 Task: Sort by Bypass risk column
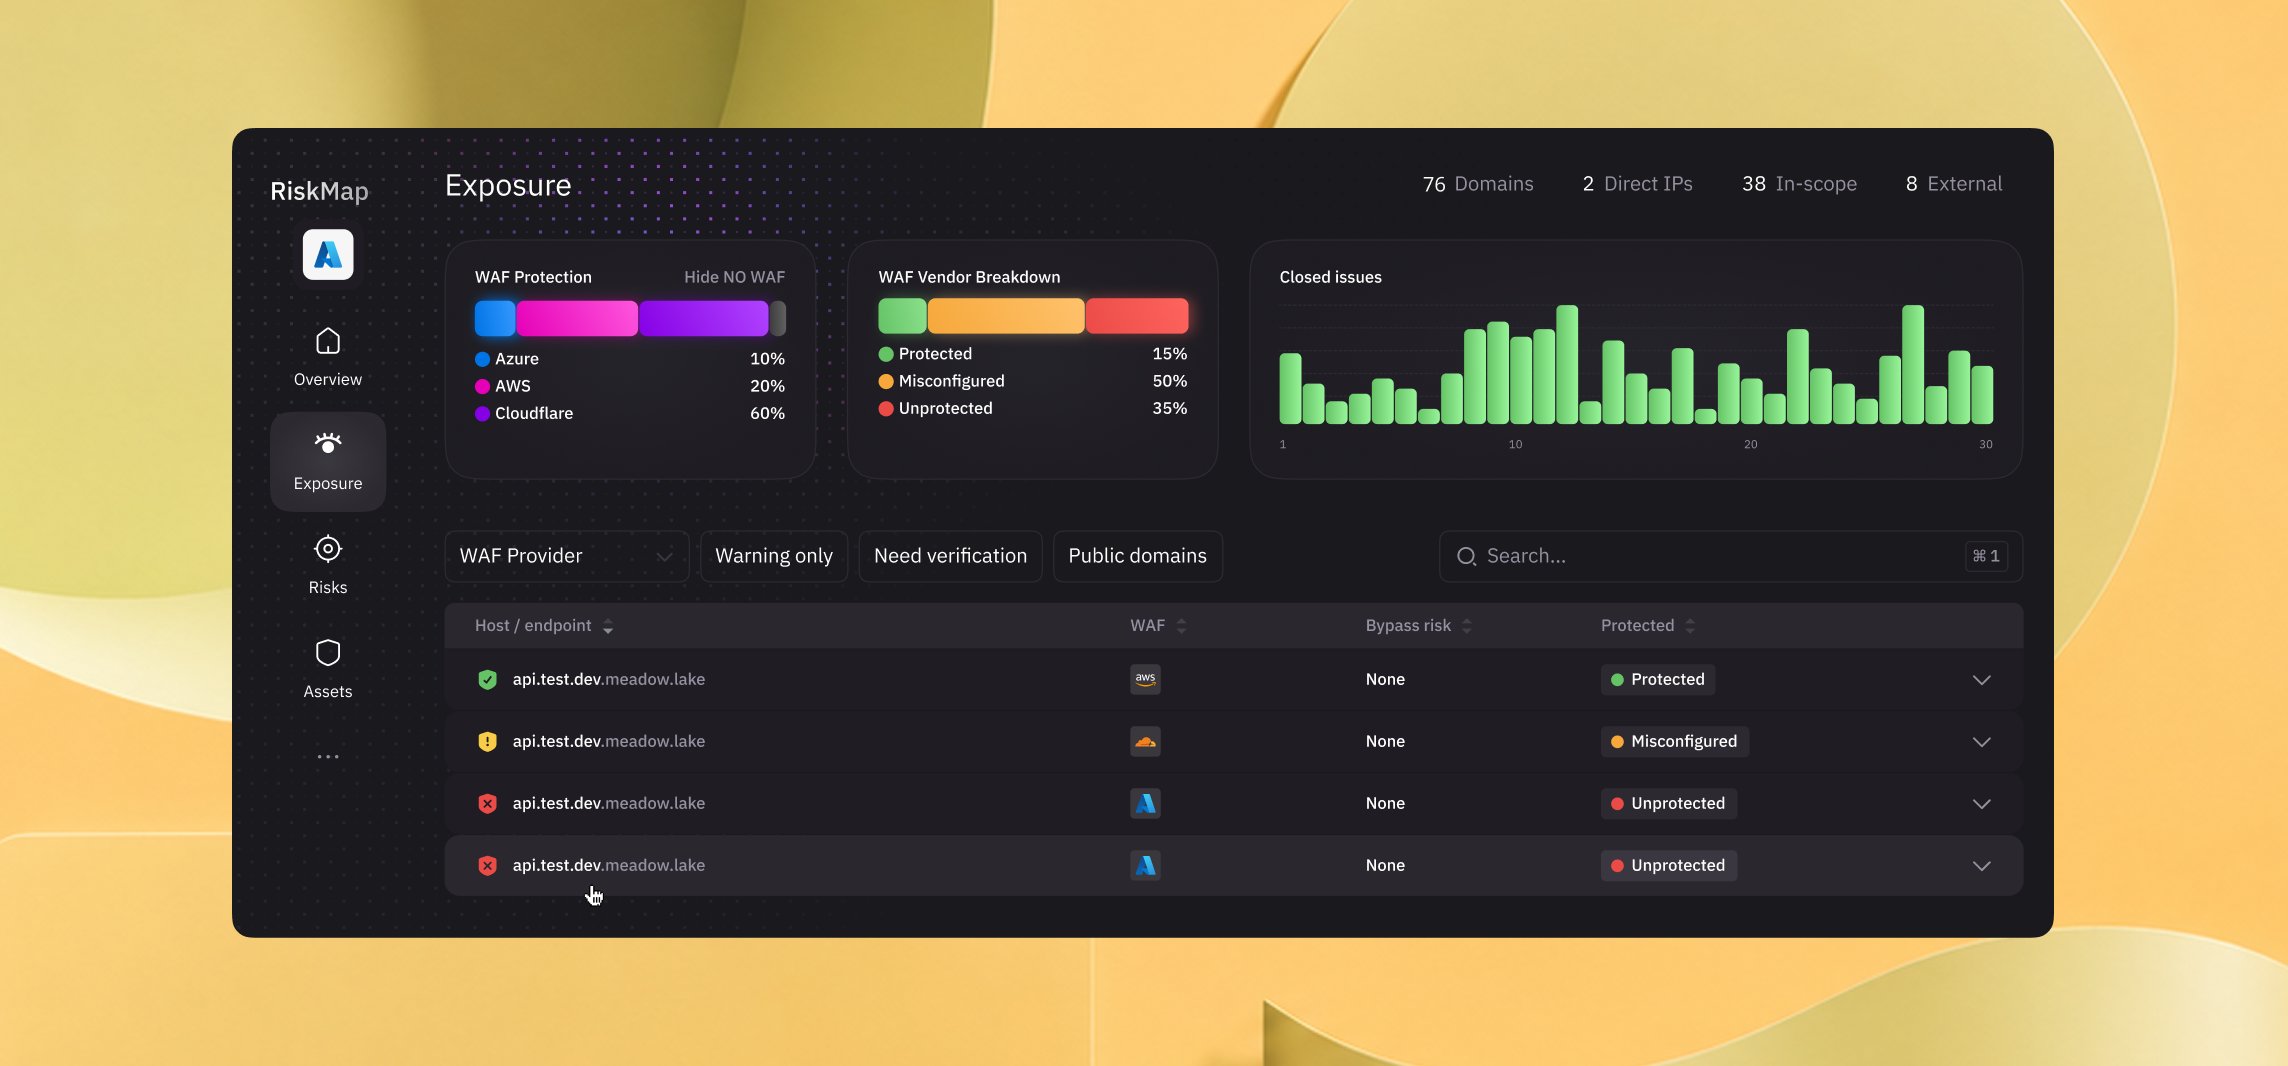1418,626
